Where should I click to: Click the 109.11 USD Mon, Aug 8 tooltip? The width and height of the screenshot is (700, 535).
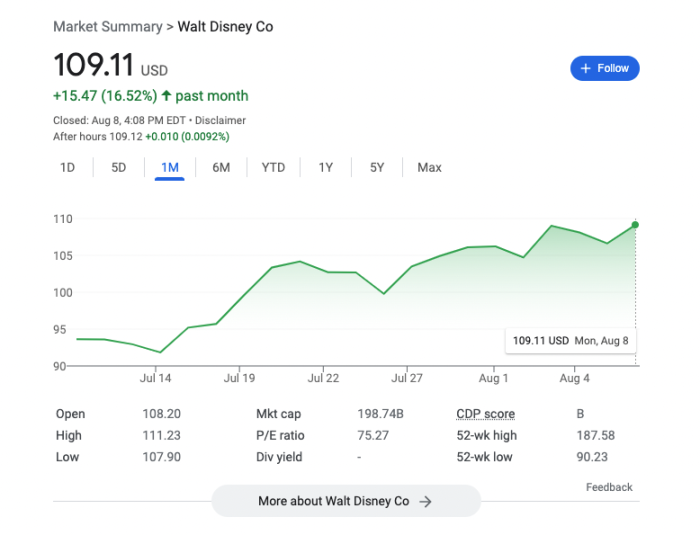570,340
